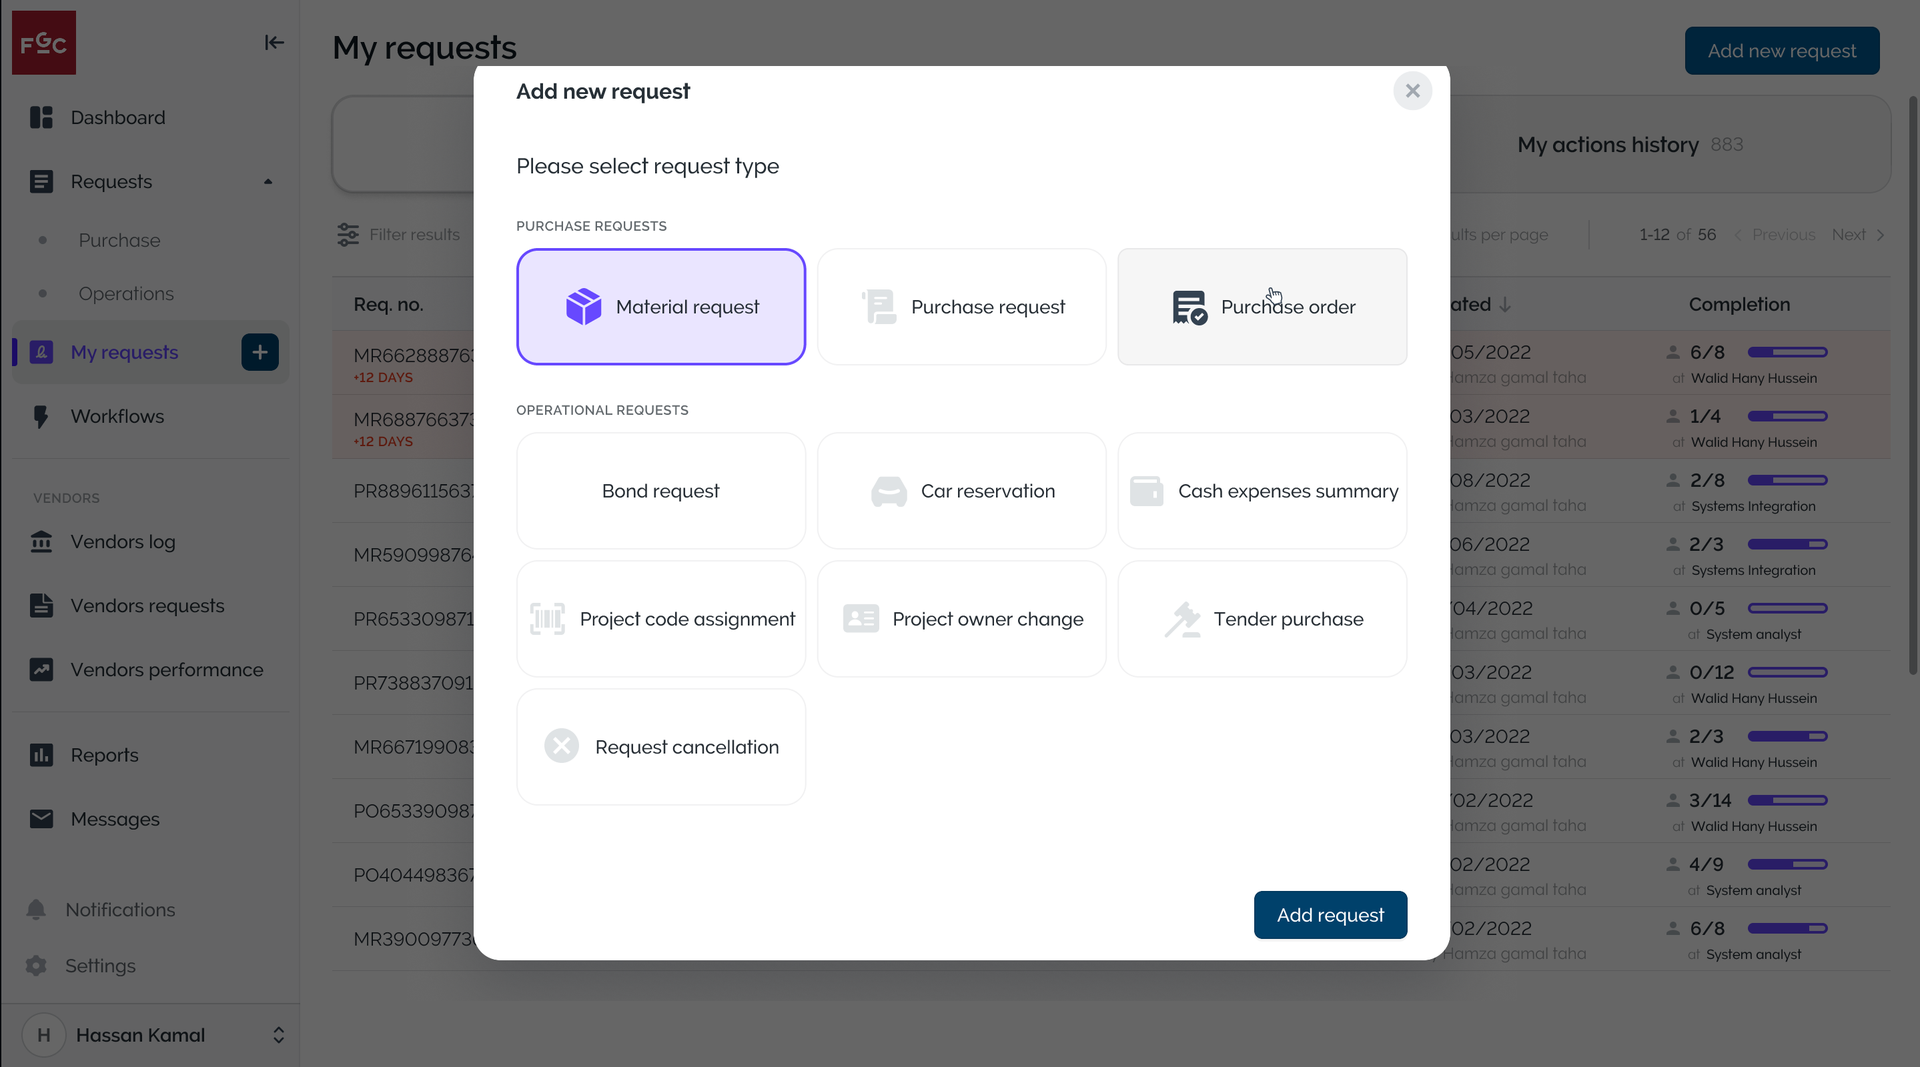Click the 6/8 completion progress bar
Image resolution: width=1920 pixels, height=1067 pixels.
click(x=1787, y=352)
